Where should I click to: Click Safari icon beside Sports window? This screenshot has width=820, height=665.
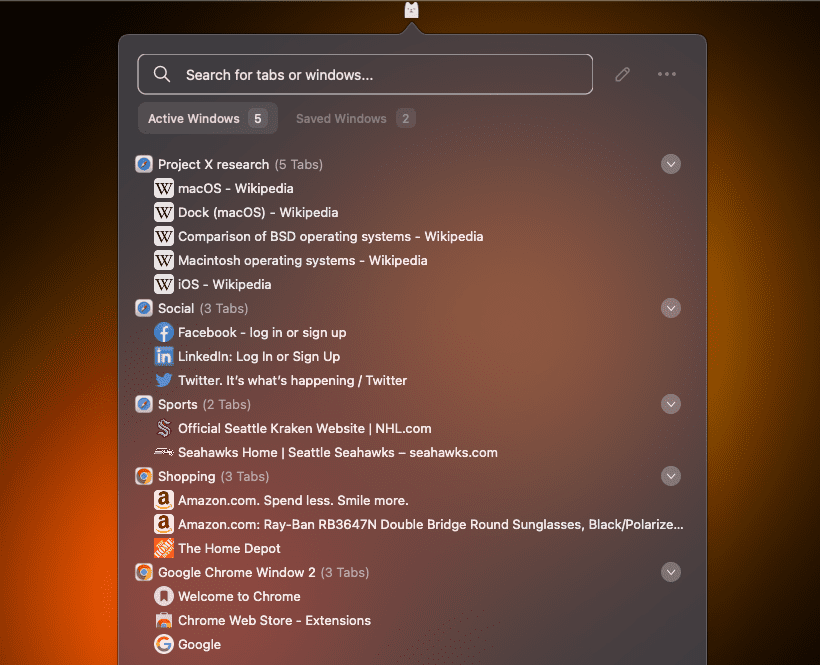point(144,404)
